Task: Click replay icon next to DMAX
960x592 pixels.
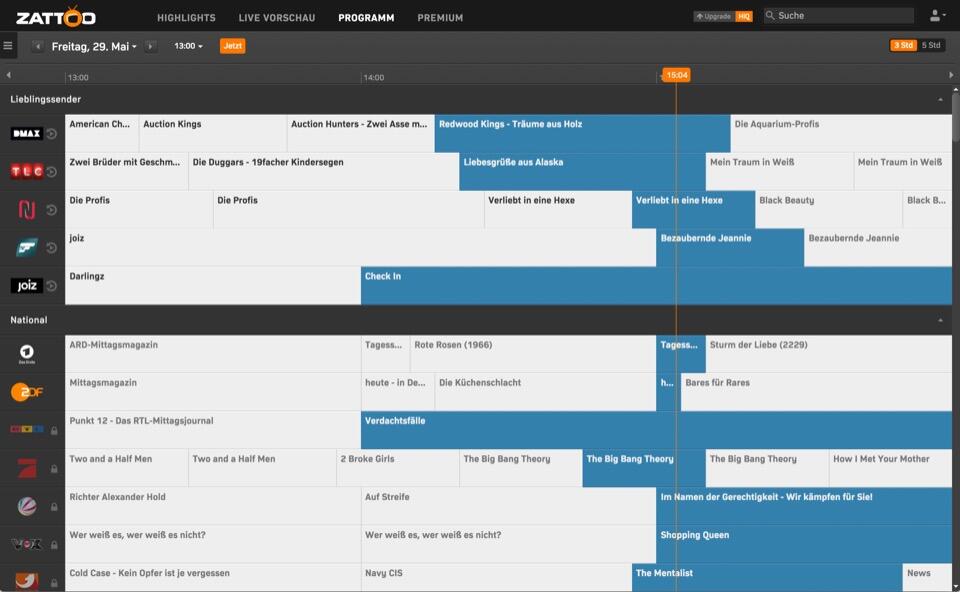Action: coord(51,133)
